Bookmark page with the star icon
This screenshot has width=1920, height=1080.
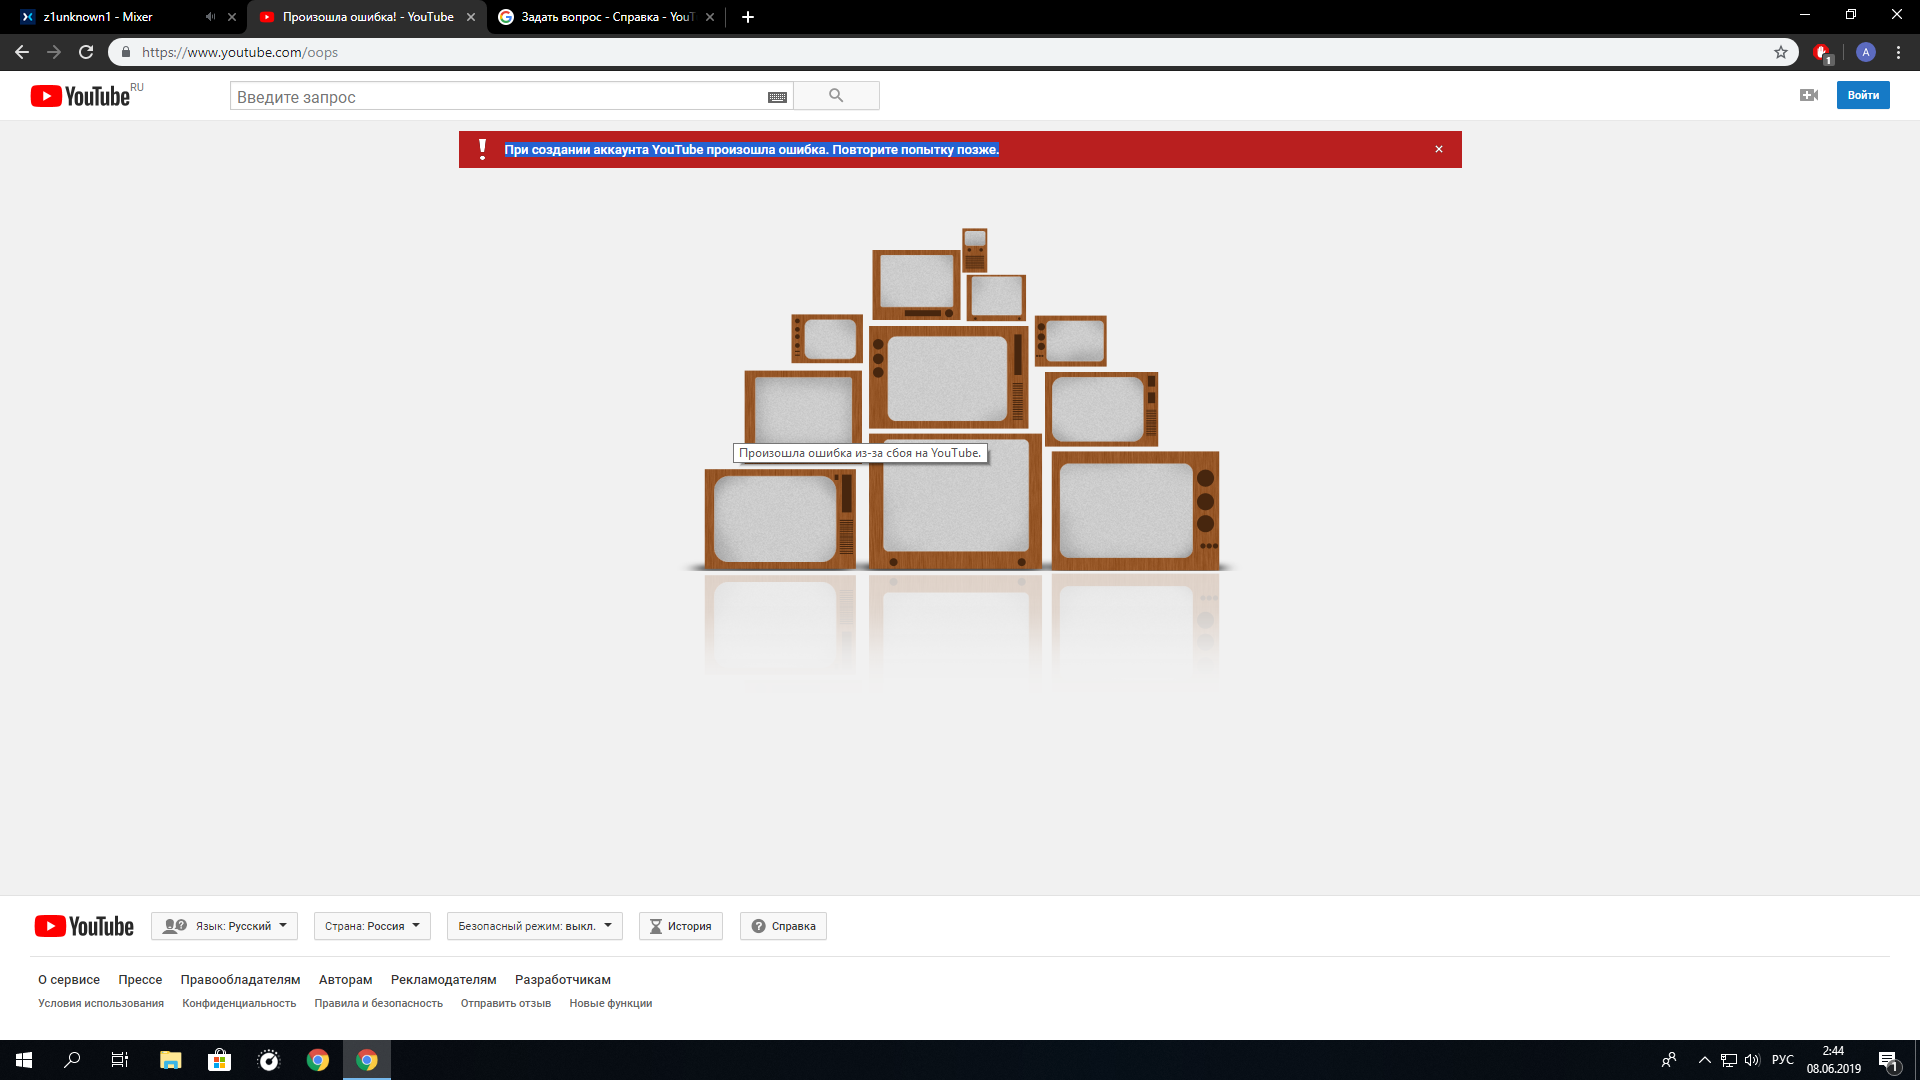pyautogui.click(x=1781, y=52)
